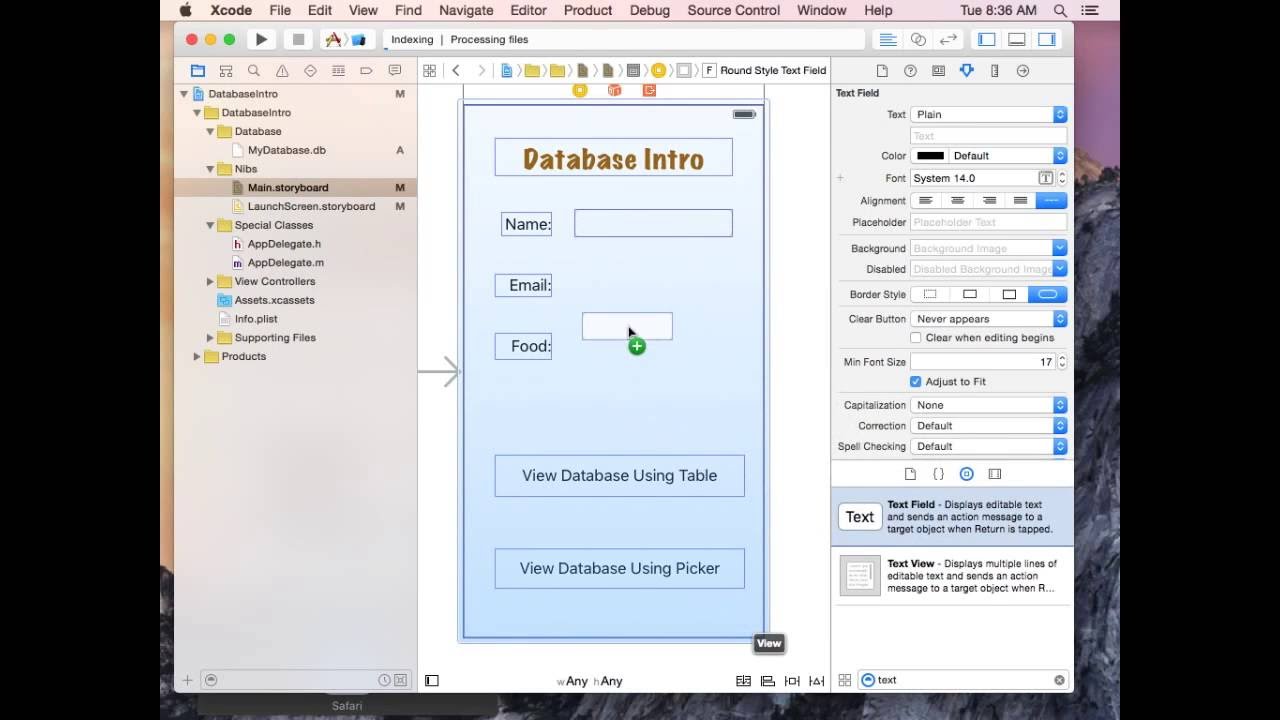Open the Spell Checking dropdown
Viewport: 1280px width, 720px height.
pyautogui.click(x=989, y=447)
